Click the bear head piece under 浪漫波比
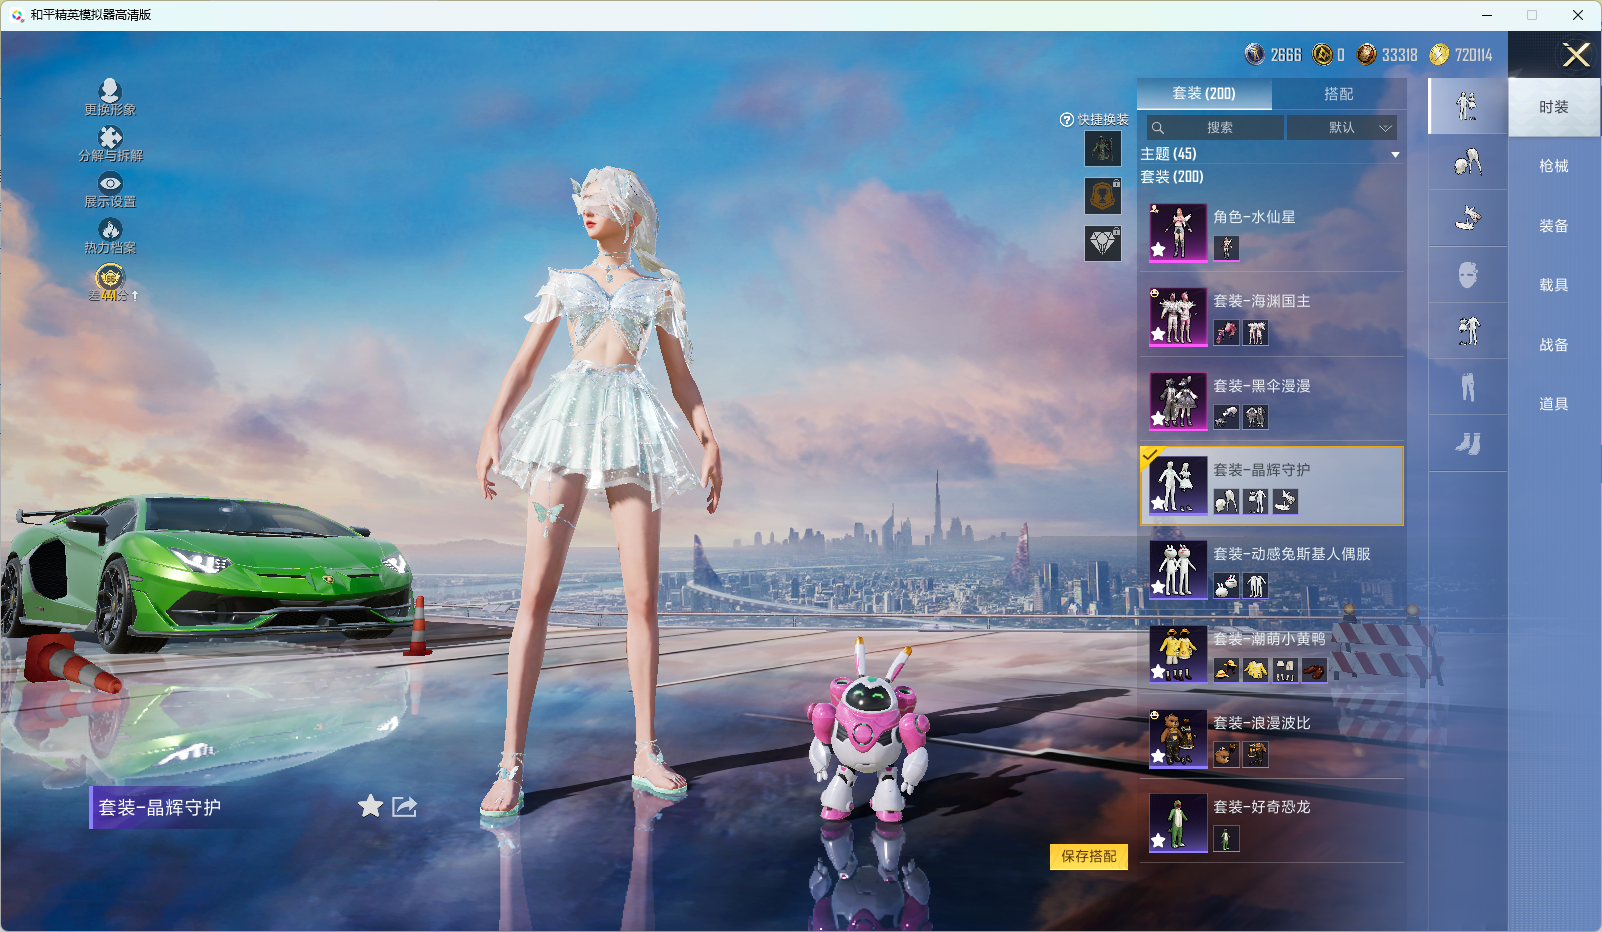1602x932 pixels. (1226, 755)
